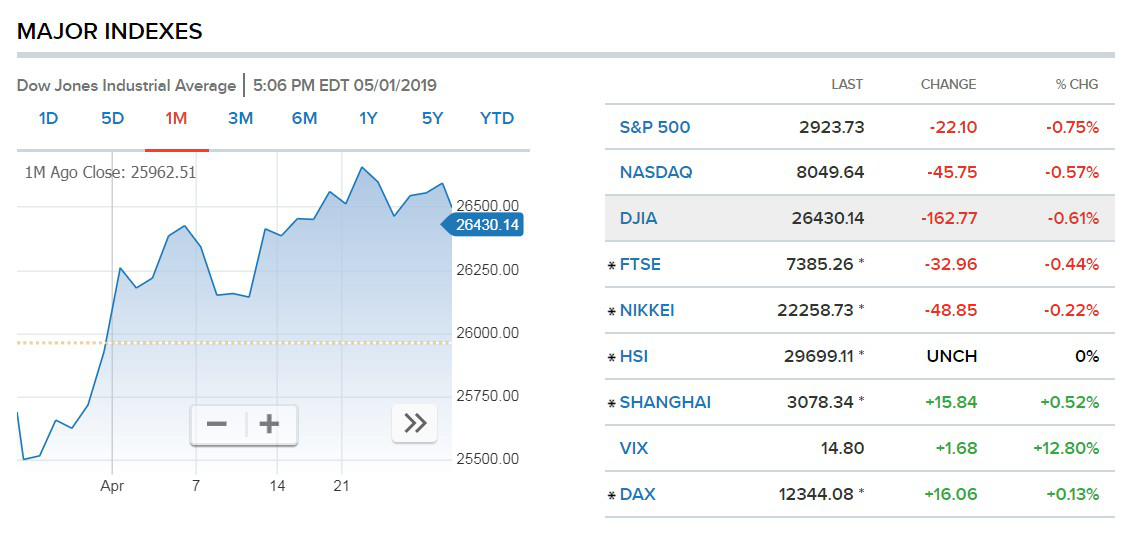Screen dimensions: 1125x542
Task: Zoom in the chart with plus button
Action: coord(269,424)
